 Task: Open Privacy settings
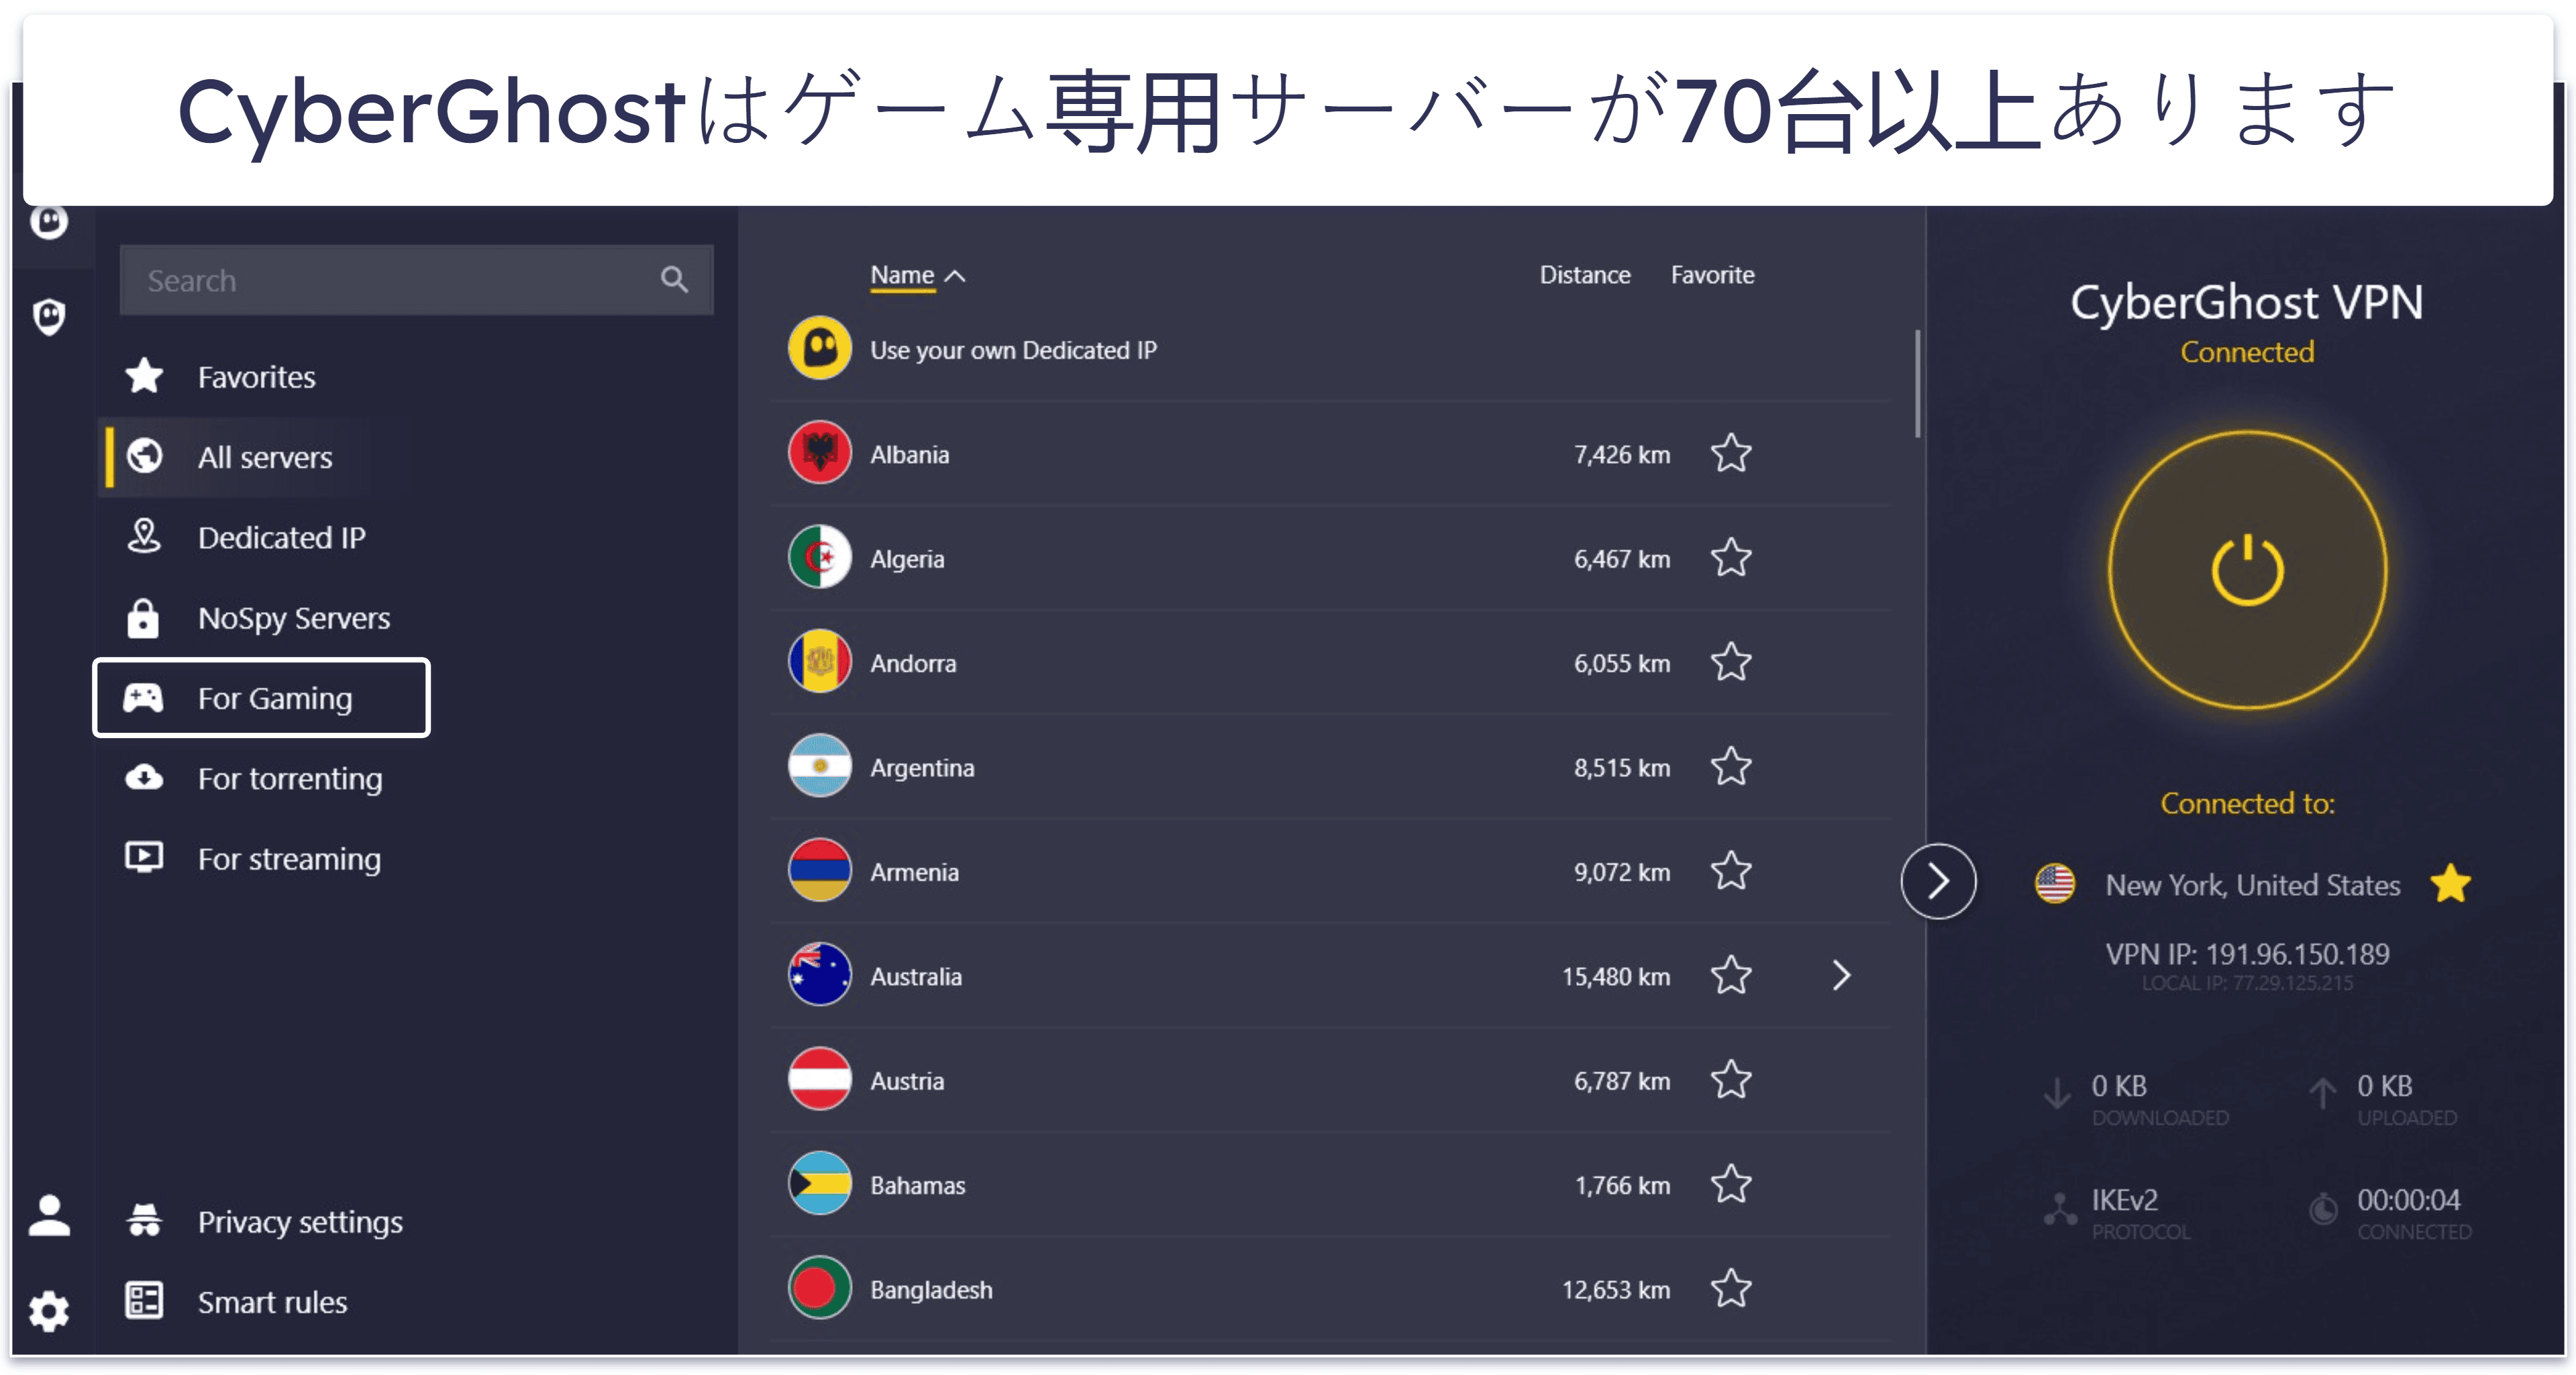tap(300, 1221)
